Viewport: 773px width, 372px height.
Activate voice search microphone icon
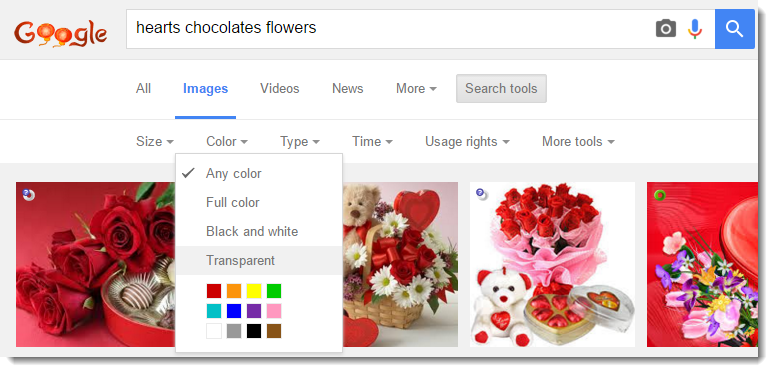(x=695, y=29)
